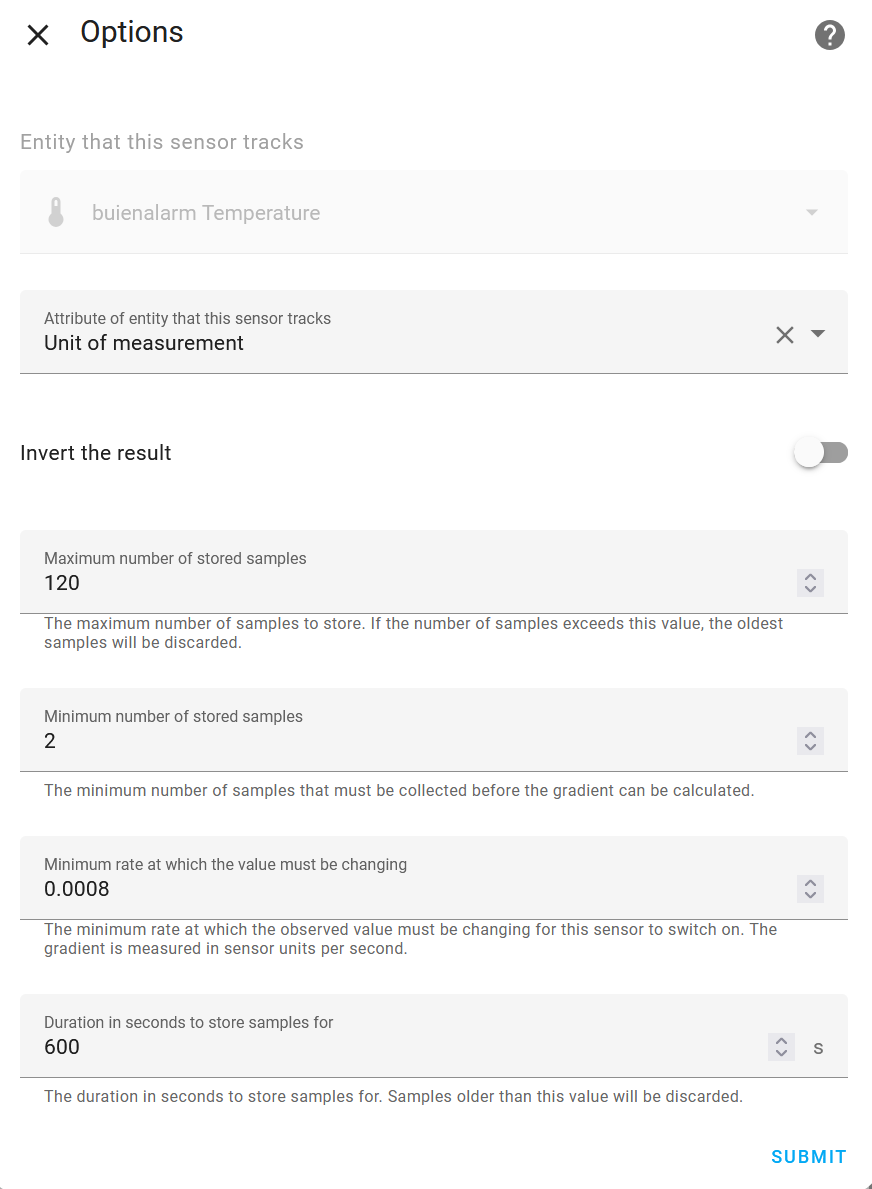This screenshot has width=872, height=1189.
Task: Click the Invert the result label
Action: tap(96, 453)
